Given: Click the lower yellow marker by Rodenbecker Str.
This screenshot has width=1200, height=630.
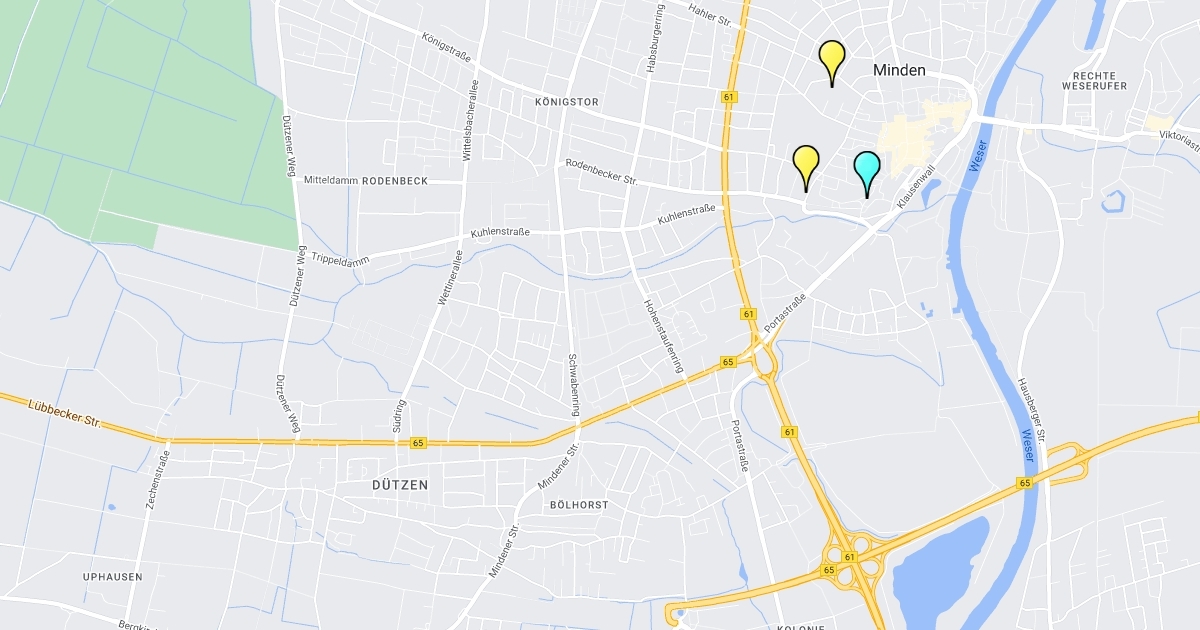Looking at the screenshot, I should [806, 166].
